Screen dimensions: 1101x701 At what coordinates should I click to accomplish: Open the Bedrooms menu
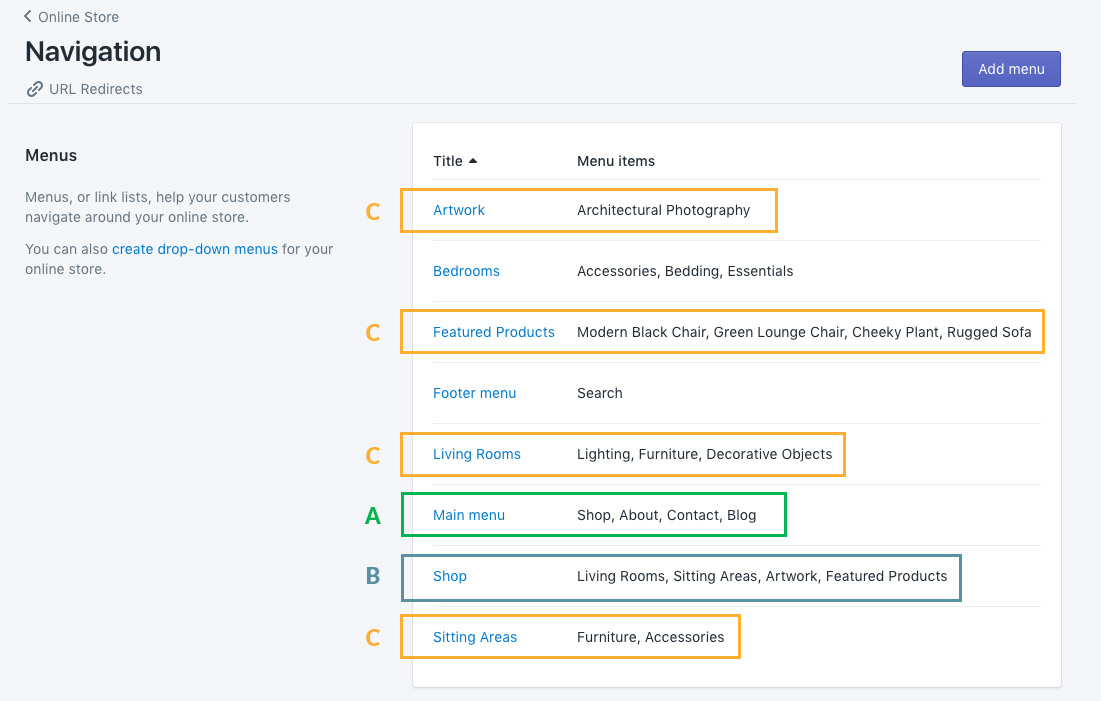[466, 271]
